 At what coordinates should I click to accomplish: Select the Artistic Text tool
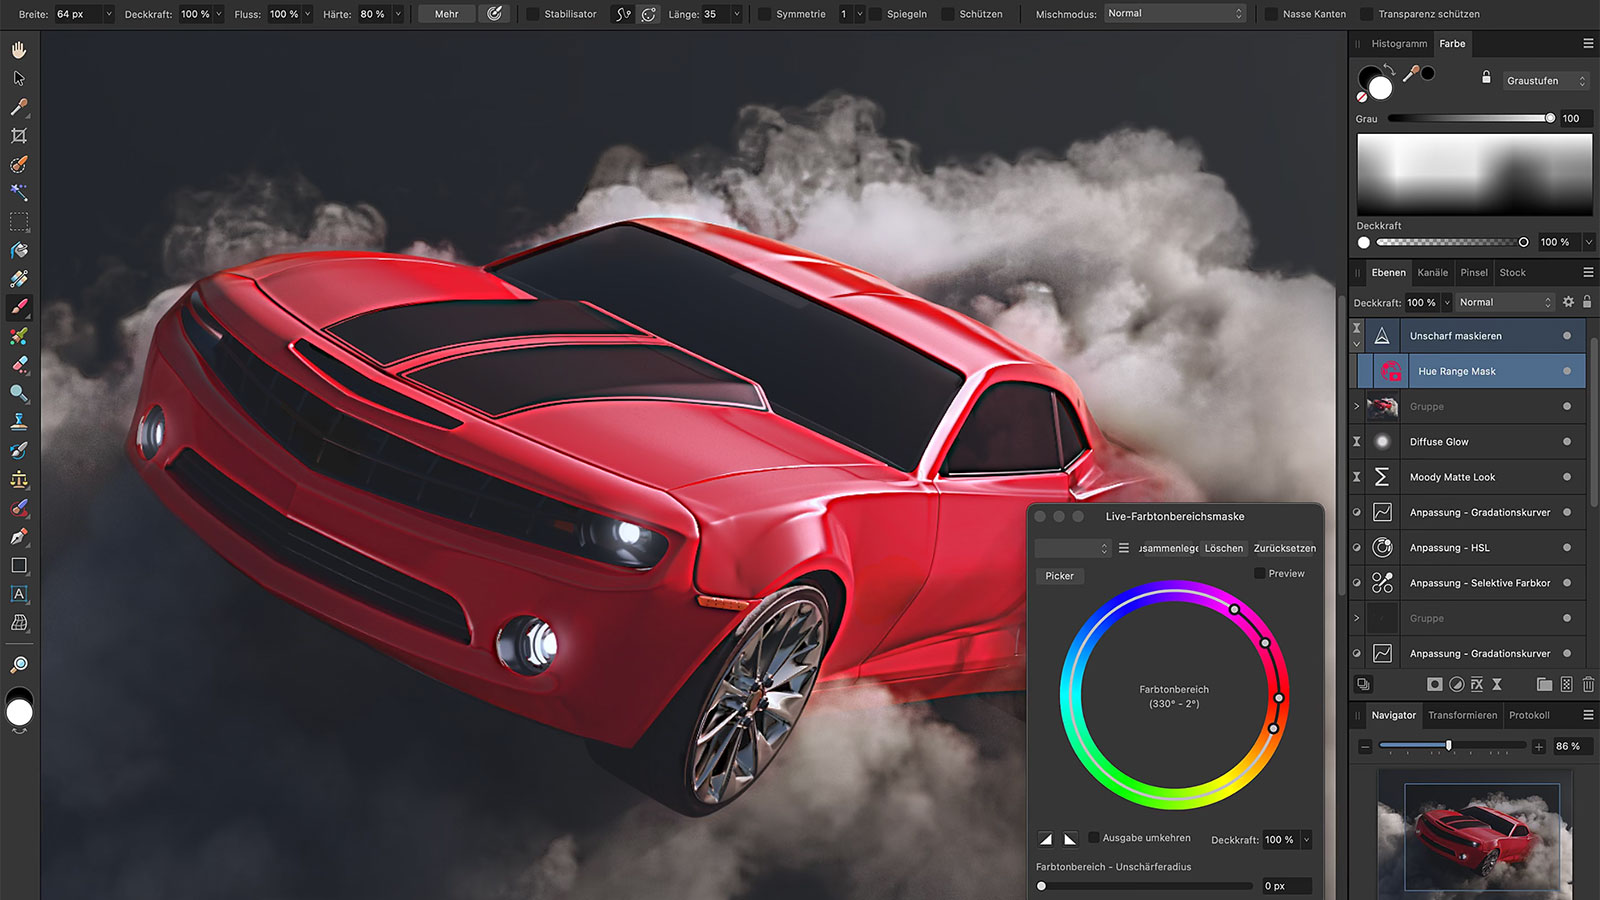pos(19,594)
